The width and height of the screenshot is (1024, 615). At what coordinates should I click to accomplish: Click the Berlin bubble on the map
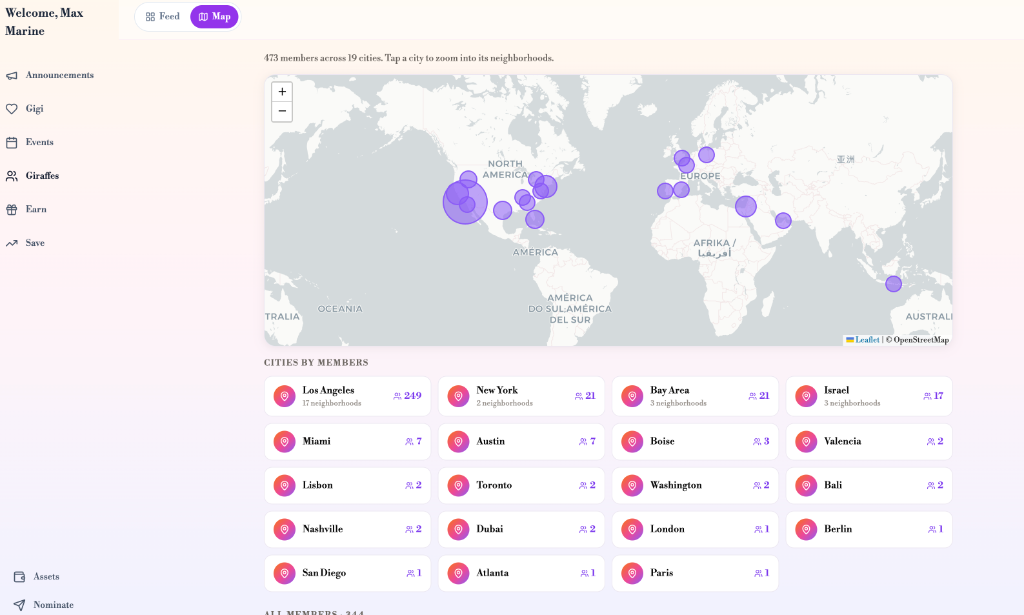(x=706, y=155)
